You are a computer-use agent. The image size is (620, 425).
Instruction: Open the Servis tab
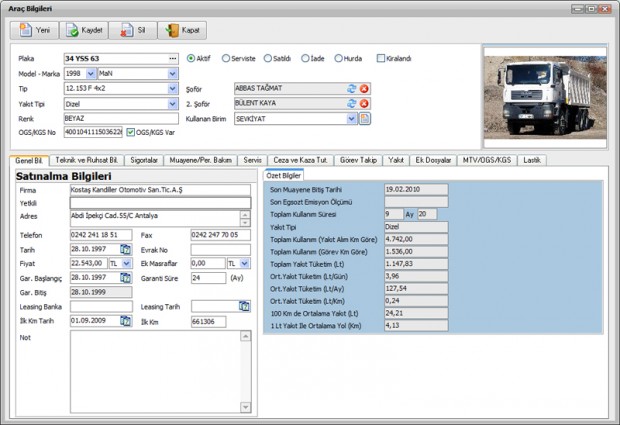click(x=252, y=160)
